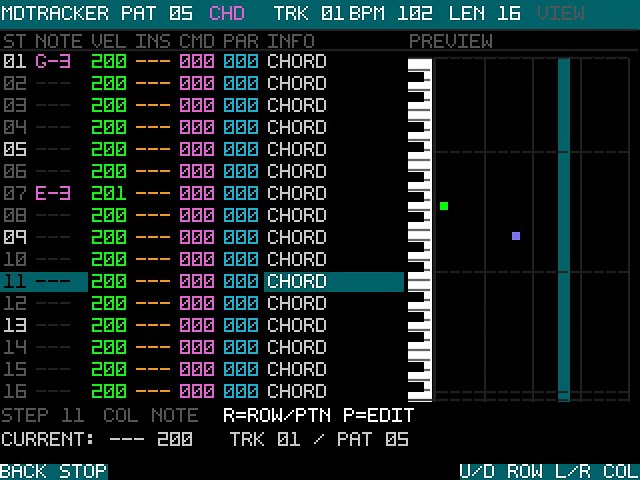Viewport: 640px width, 480px height.
Task: Select velocity 200 on step 01
Action: pyautogui.click(x=109, y=62)
